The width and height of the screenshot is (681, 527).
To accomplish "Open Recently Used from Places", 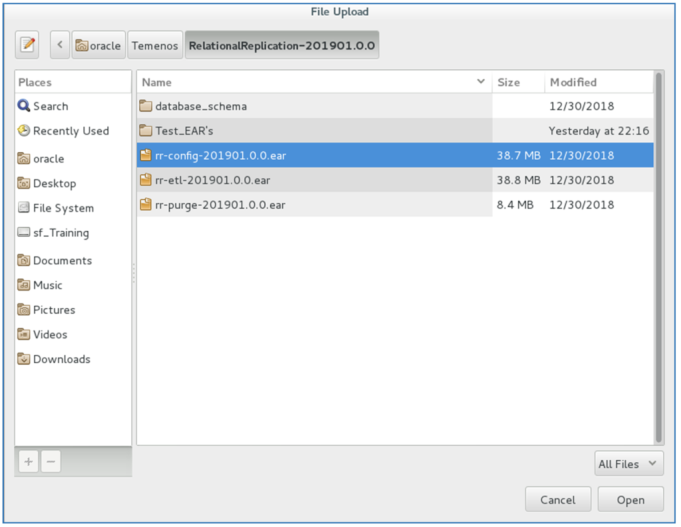I will pyautogui.click(x=70, y=131).
